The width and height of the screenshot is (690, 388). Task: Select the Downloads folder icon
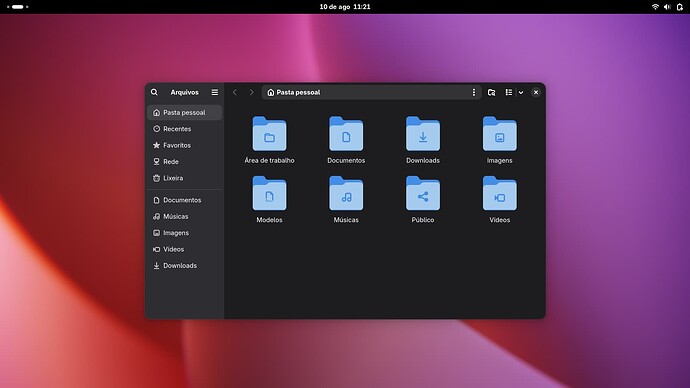(x=423, y=134)
